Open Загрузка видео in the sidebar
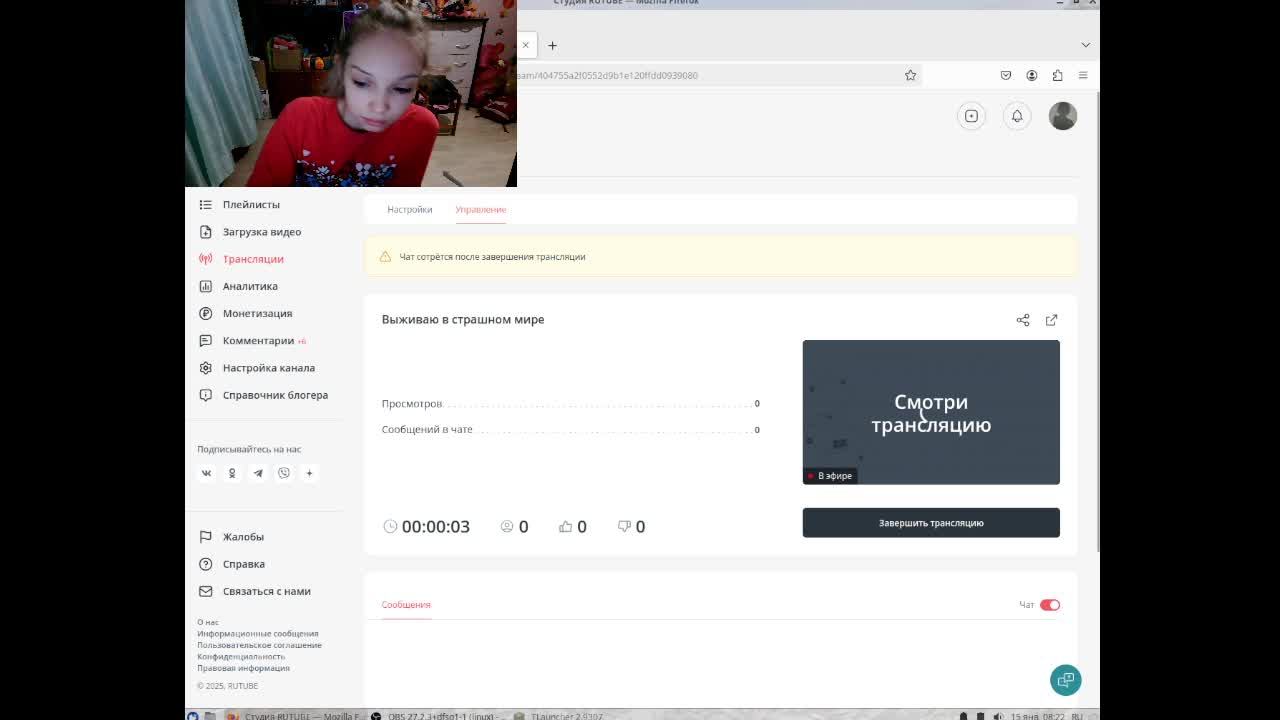Screen dimensions: 1280x720 [x=262, y=232]
